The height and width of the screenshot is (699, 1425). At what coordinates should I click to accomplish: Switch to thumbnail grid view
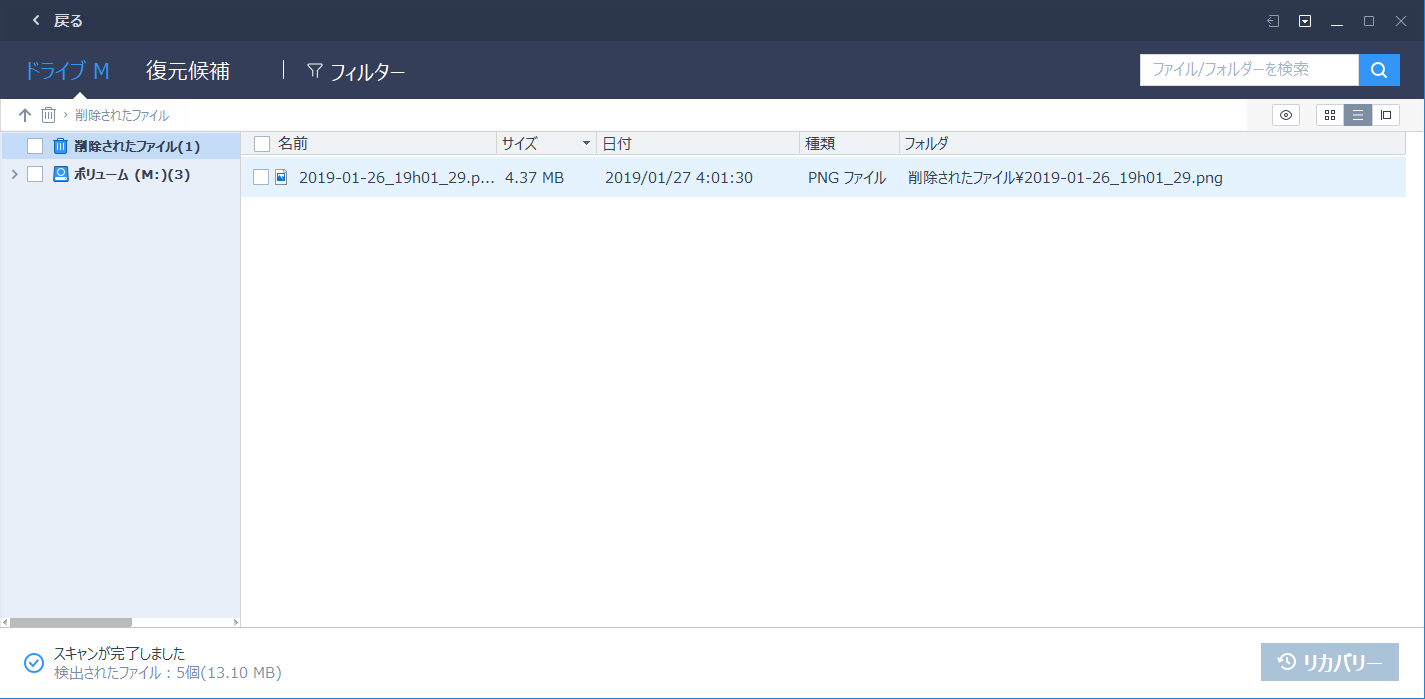(1329, 114)
